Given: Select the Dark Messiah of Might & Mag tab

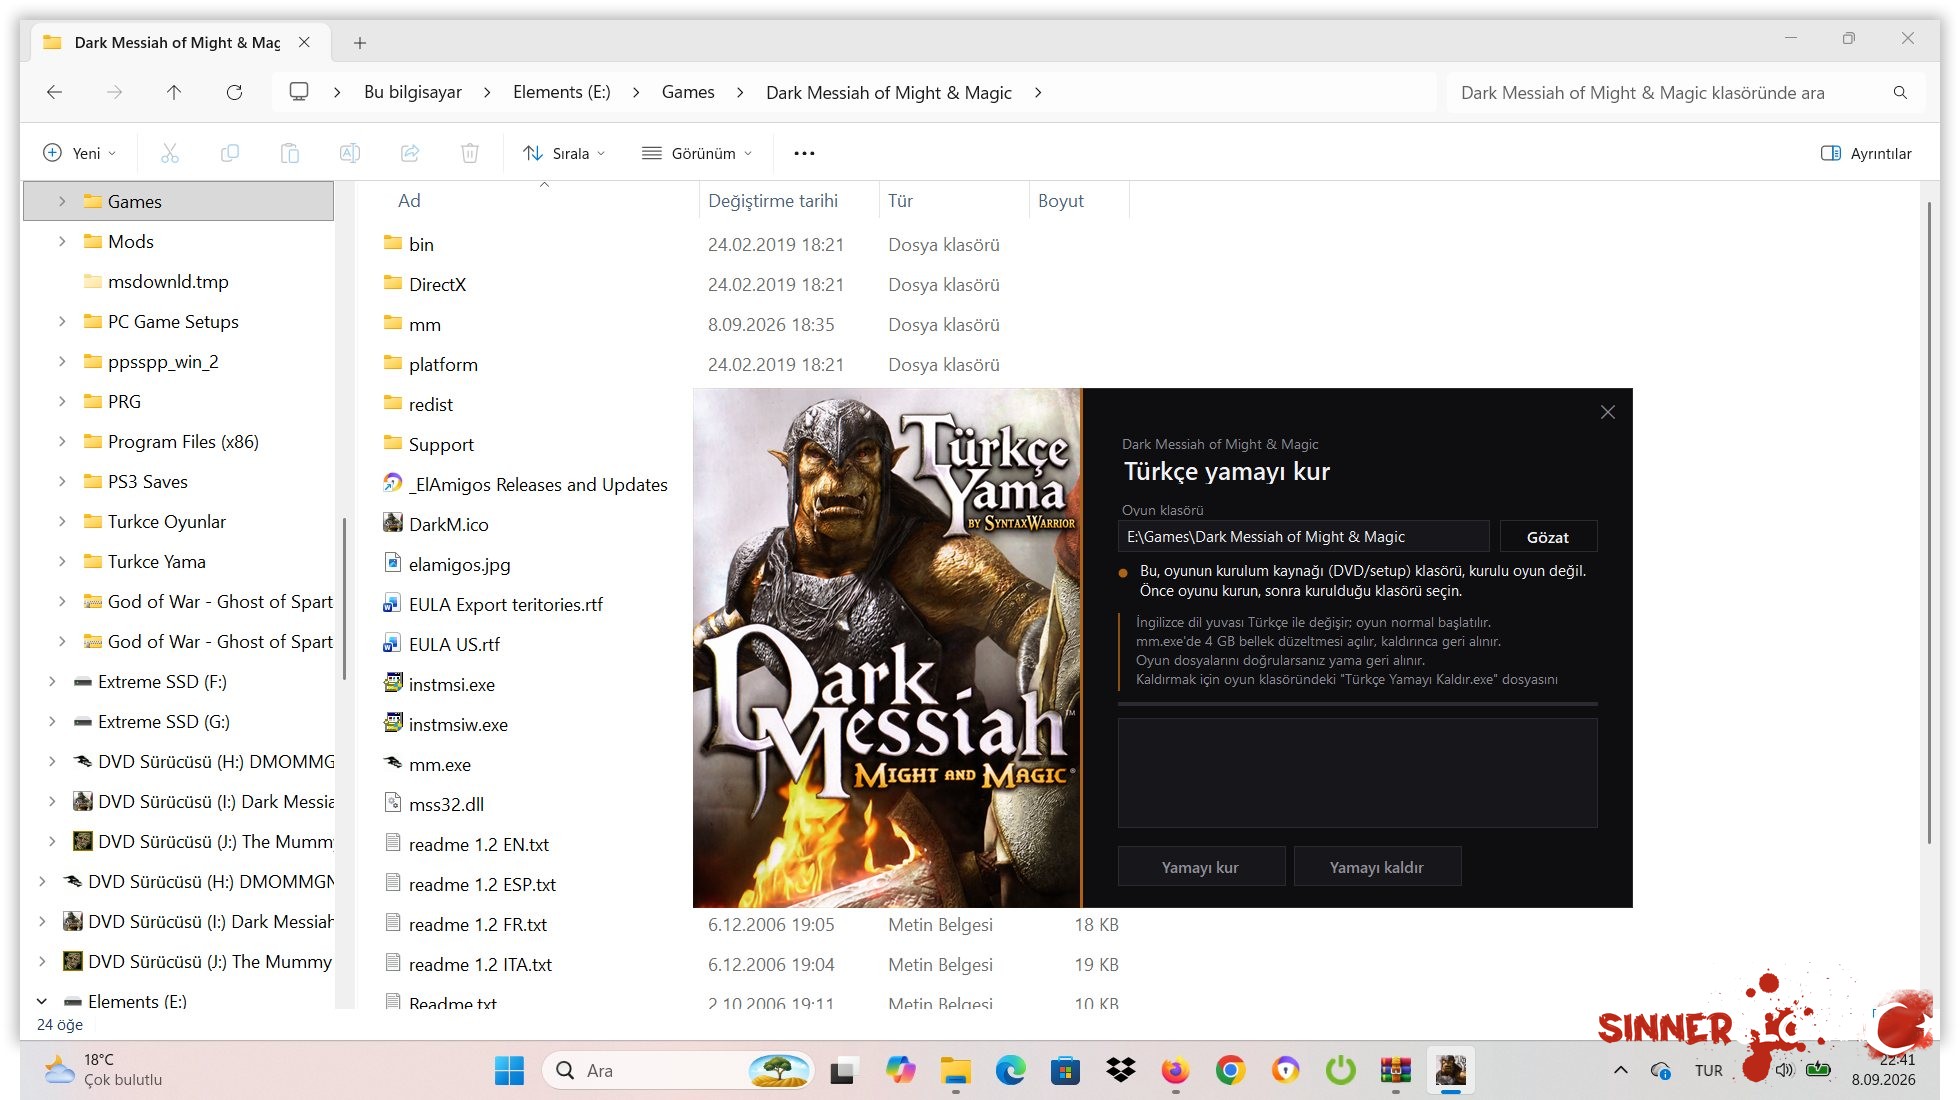Looking at the screenshot, I should 177,42.
